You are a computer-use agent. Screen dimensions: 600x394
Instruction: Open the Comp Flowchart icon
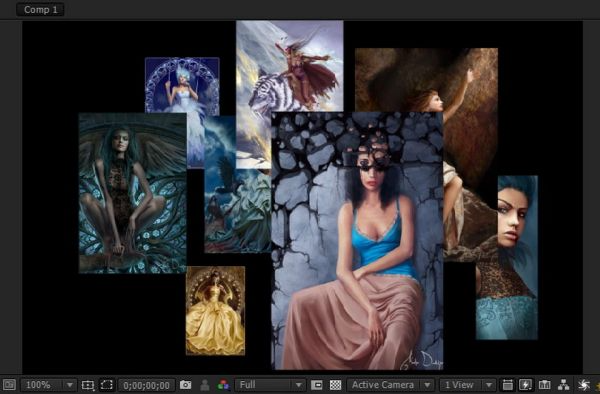[563, 385]
